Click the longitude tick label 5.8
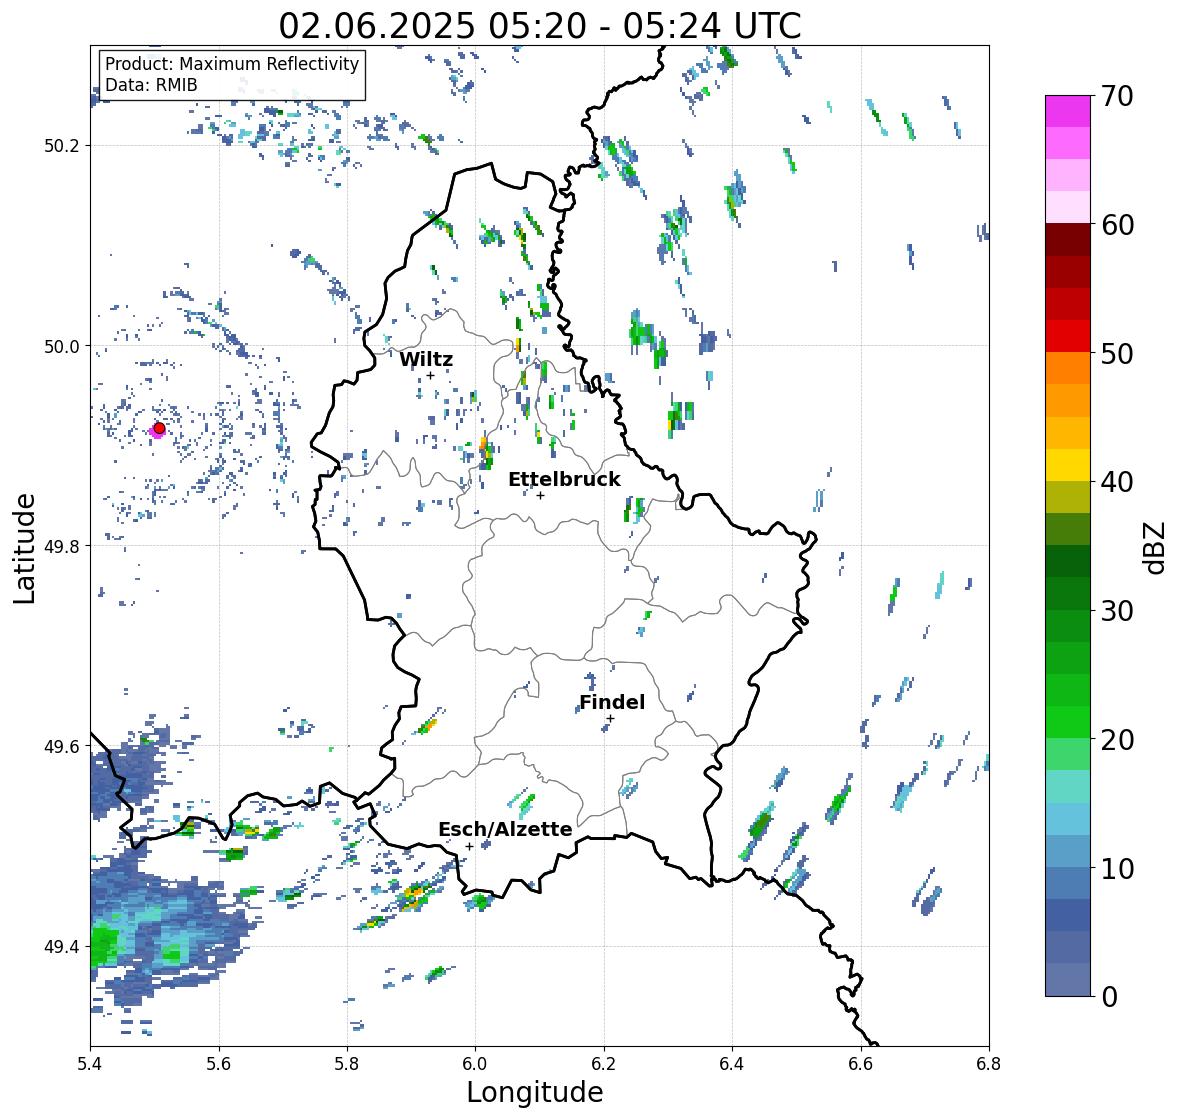This screenshot has width=1179, height=1117. (x=347, y=1064)
